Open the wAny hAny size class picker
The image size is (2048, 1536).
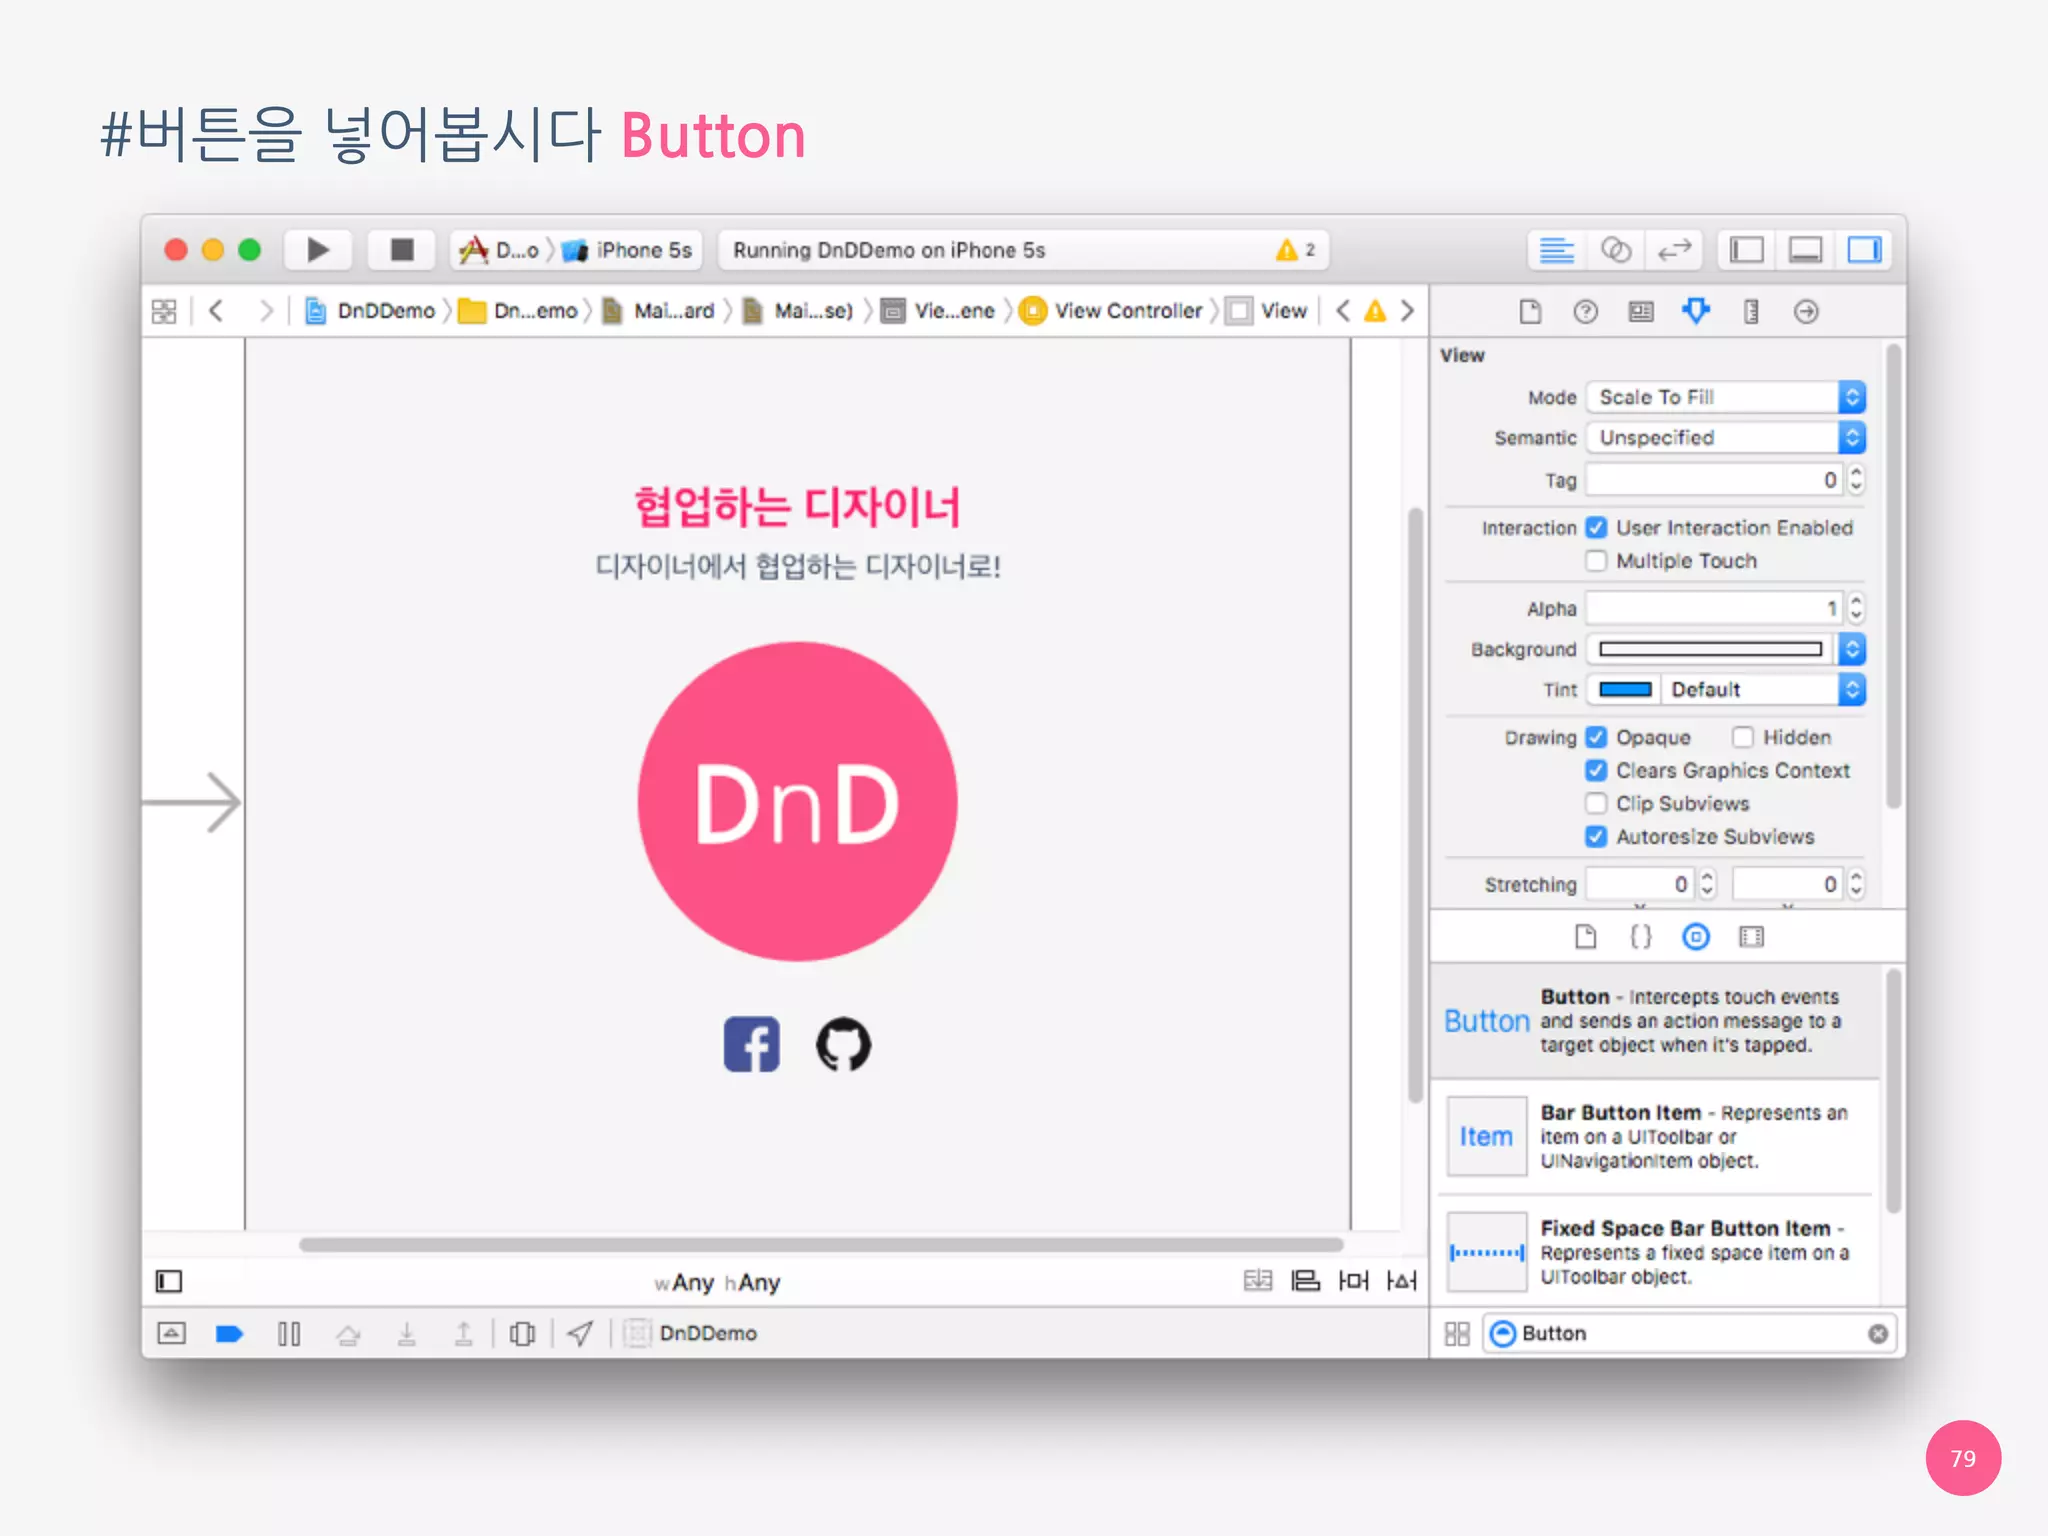pos(717,1282)
